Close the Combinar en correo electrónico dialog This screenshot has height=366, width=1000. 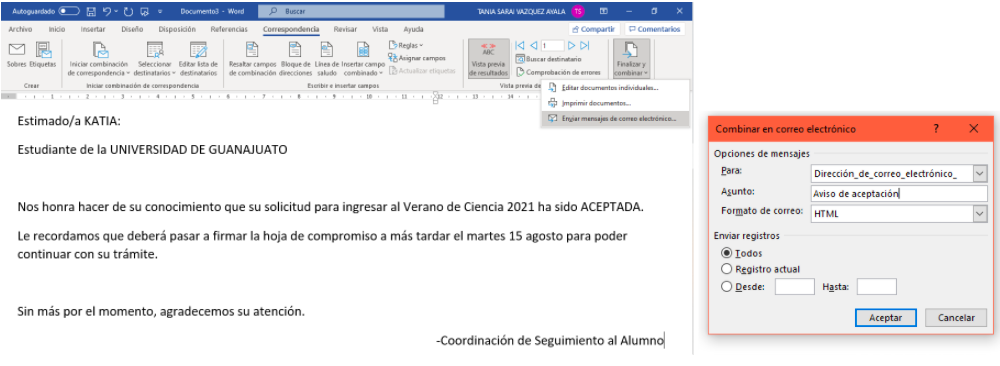point(973,129)
